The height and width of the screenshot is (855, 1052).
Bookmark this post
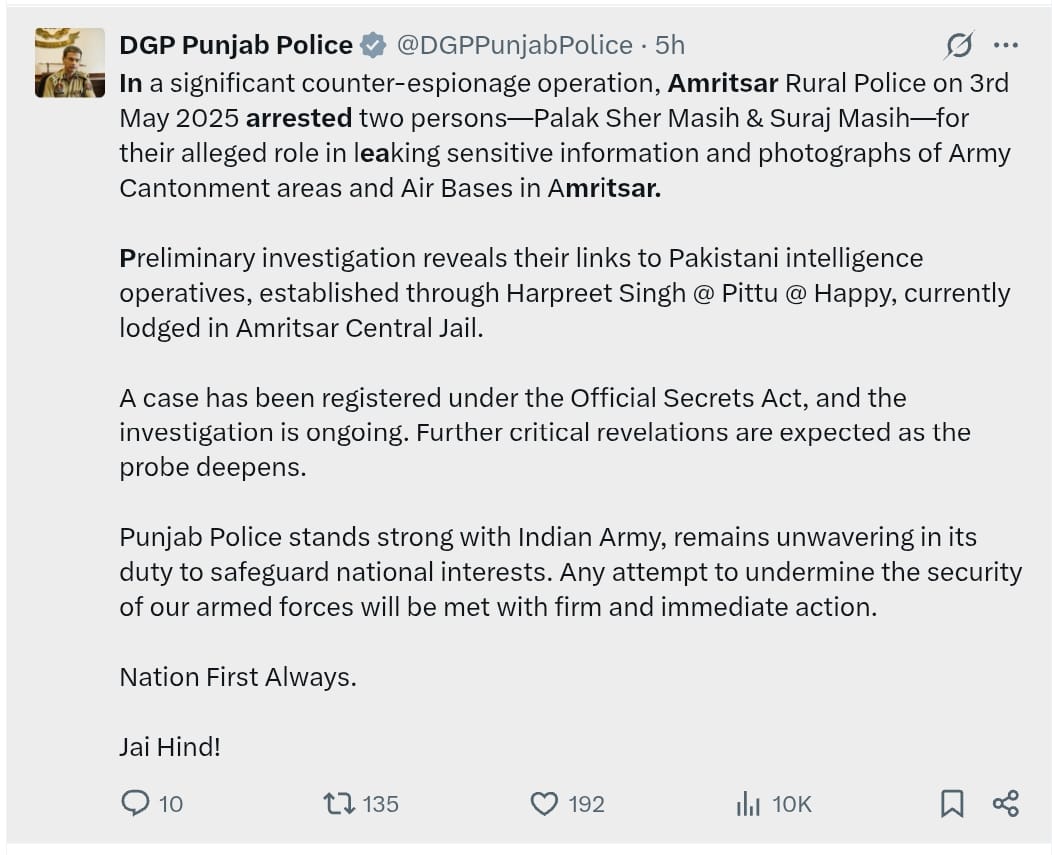952,803
